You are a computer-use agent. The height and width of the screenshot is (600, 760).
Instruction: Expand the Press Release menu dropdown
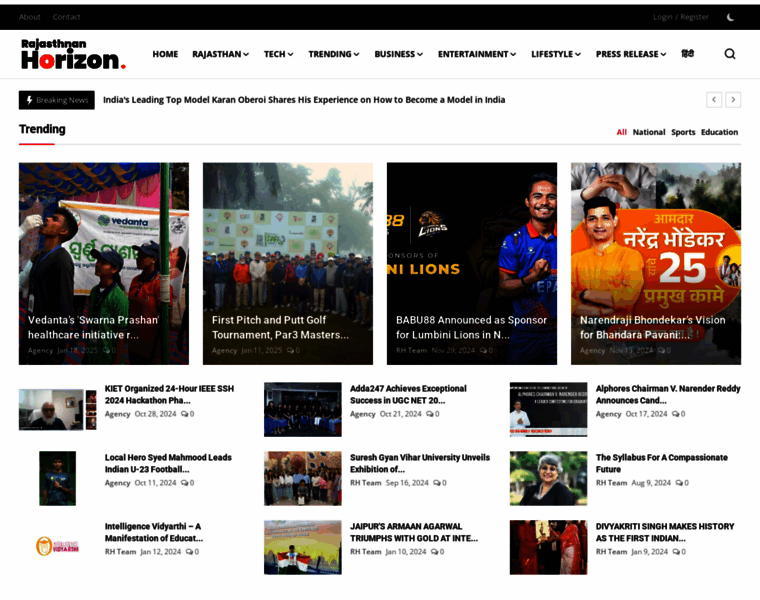click(631, 54)
